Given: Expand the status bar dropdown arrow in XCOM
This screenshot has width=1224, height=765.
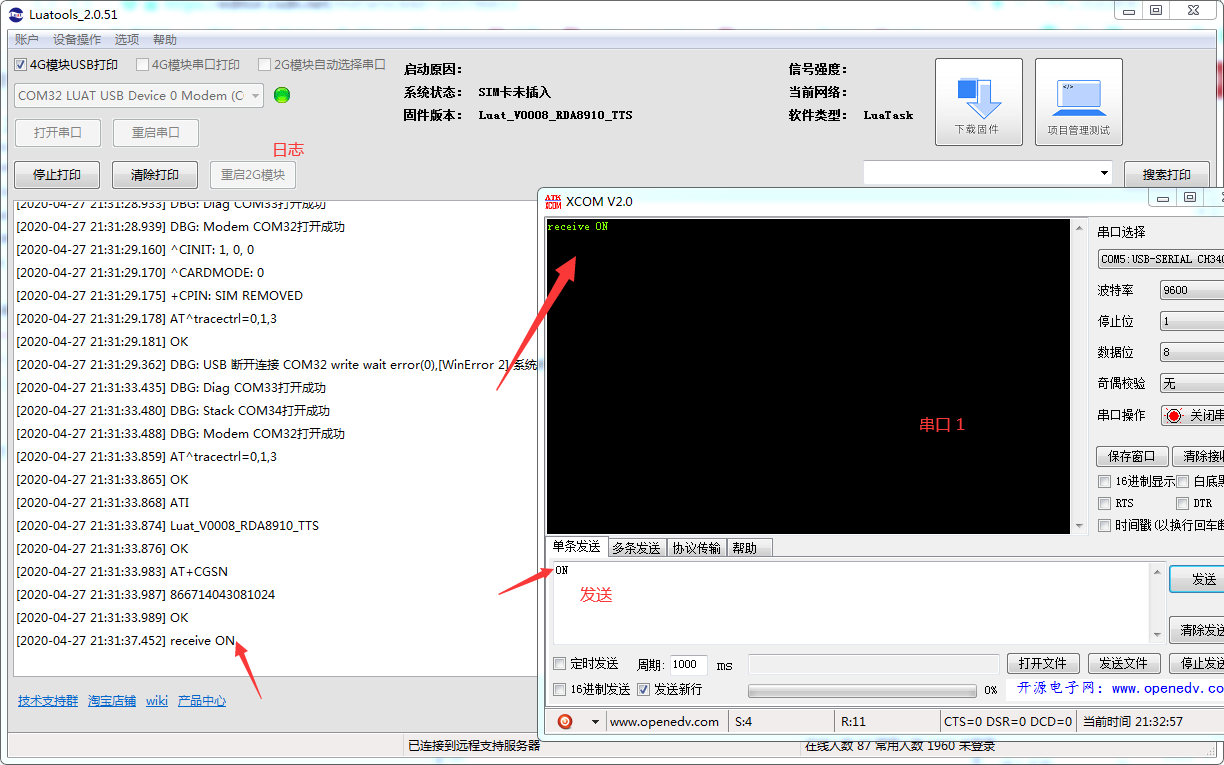Looking at the screenshot, I should pos(595,722).
